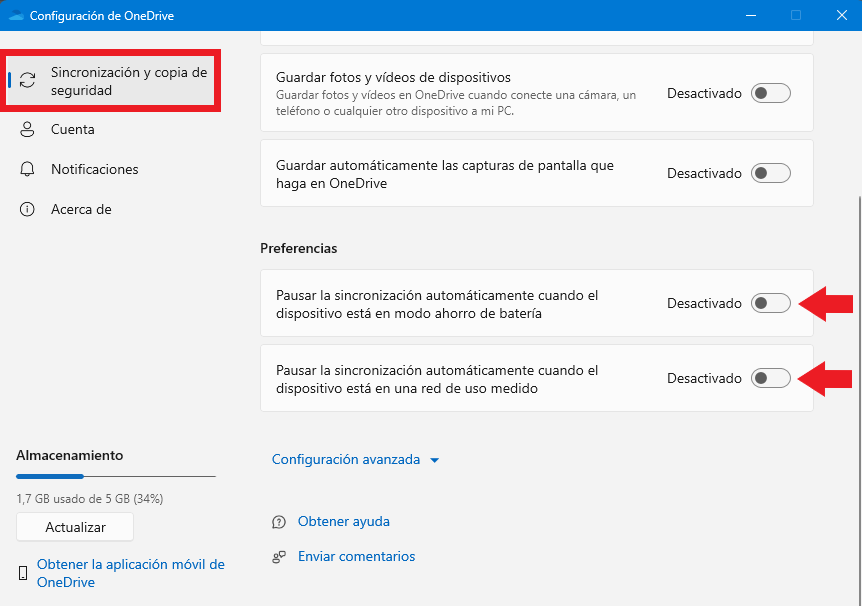Screen dimensions: 862x606
Task: Click the OneDrive cloud icon in title bar
Action: tap(16, 15)
